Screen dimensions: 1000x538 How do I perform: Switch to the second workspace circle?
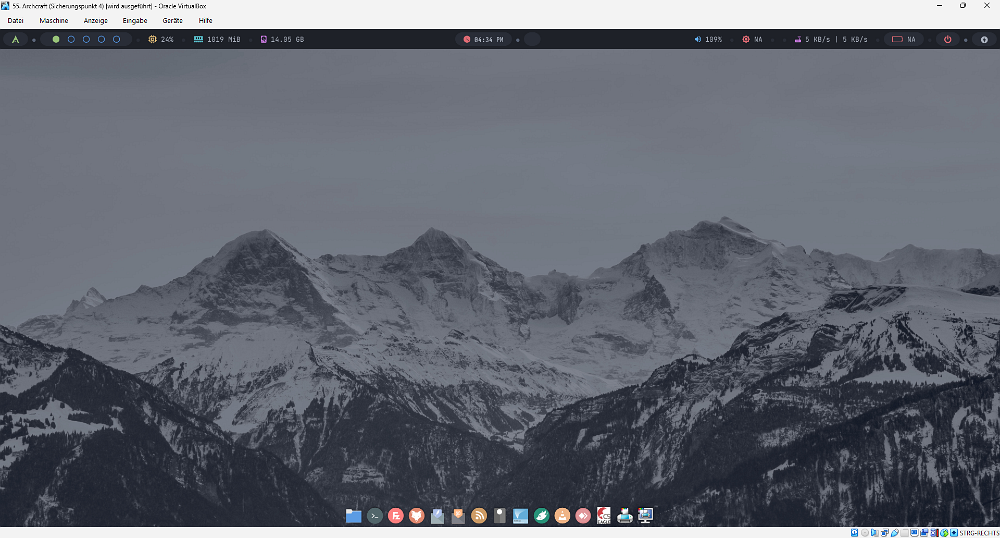point(71,40)
